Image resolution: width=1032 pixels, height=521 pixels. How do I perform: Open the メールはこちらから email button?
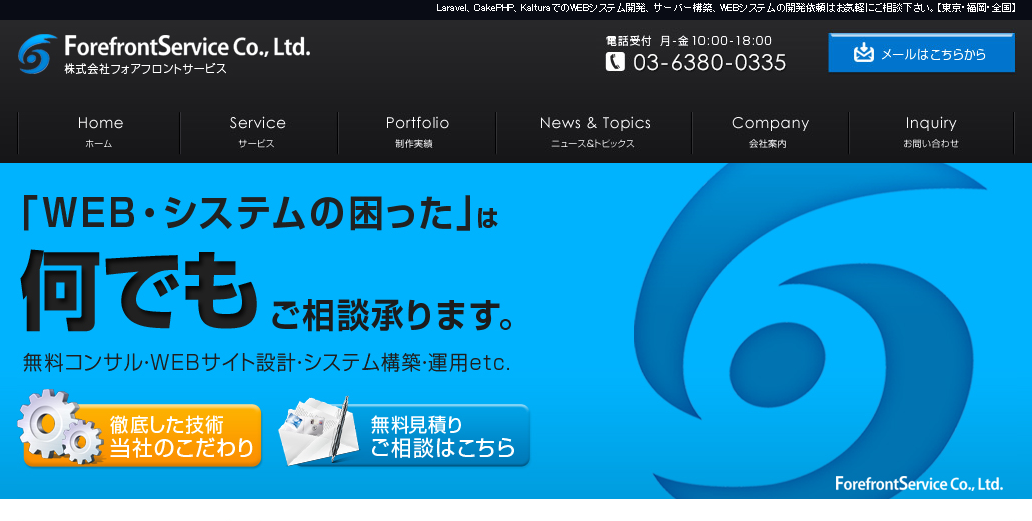[x=921, y=53]
